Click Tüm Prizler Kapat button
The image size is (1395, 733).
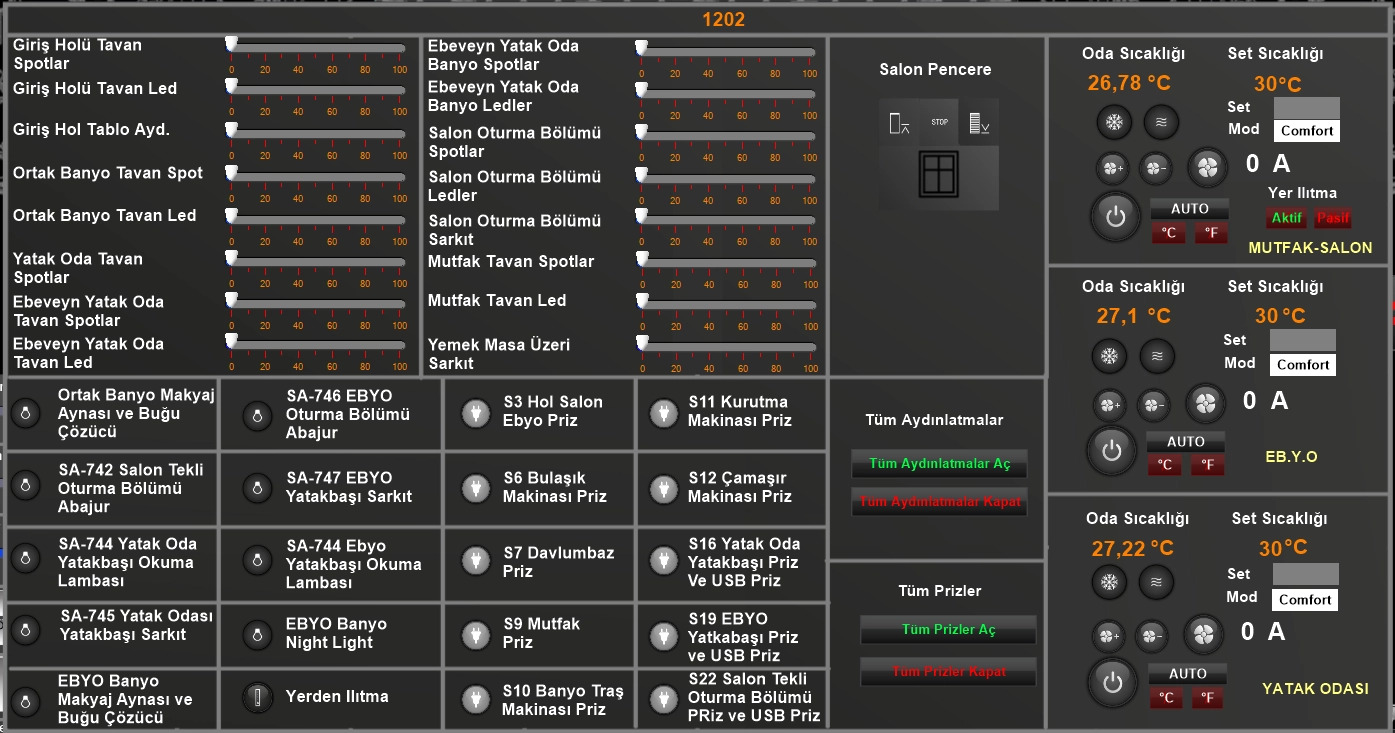coord(948,672)
